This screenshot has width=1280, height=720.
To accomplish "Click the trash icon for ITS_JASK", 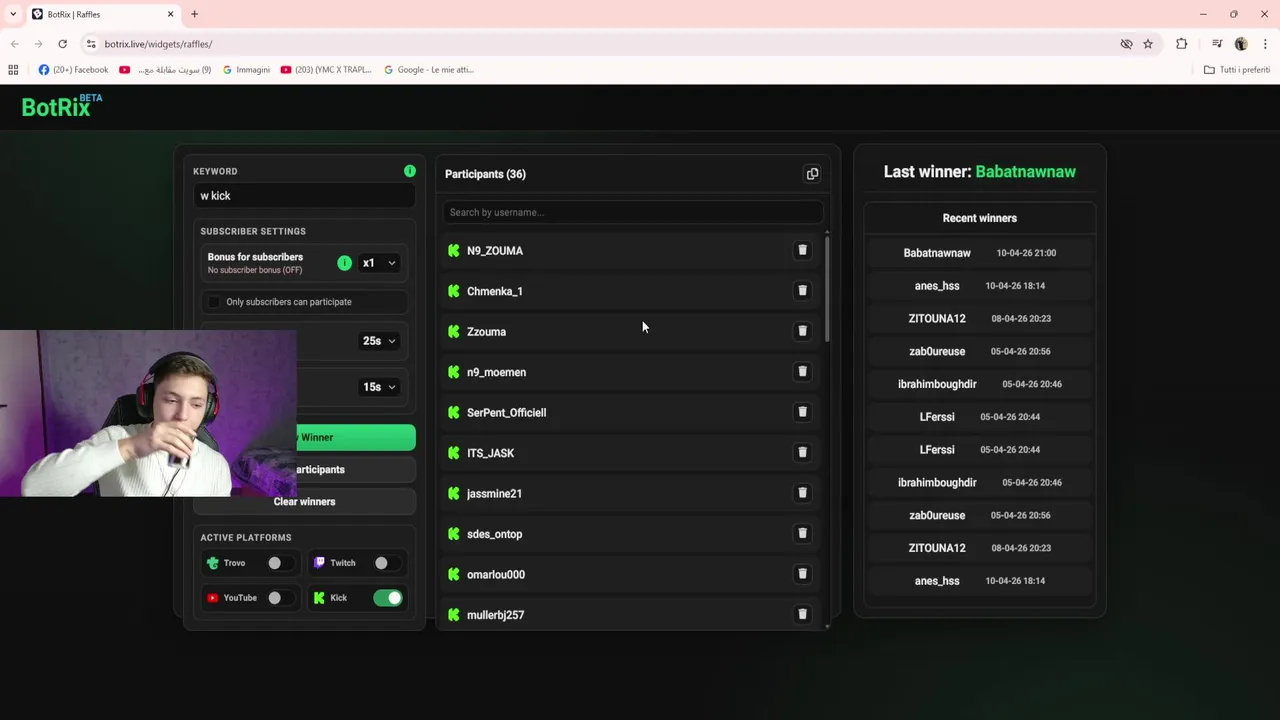I will coord(802,452).
